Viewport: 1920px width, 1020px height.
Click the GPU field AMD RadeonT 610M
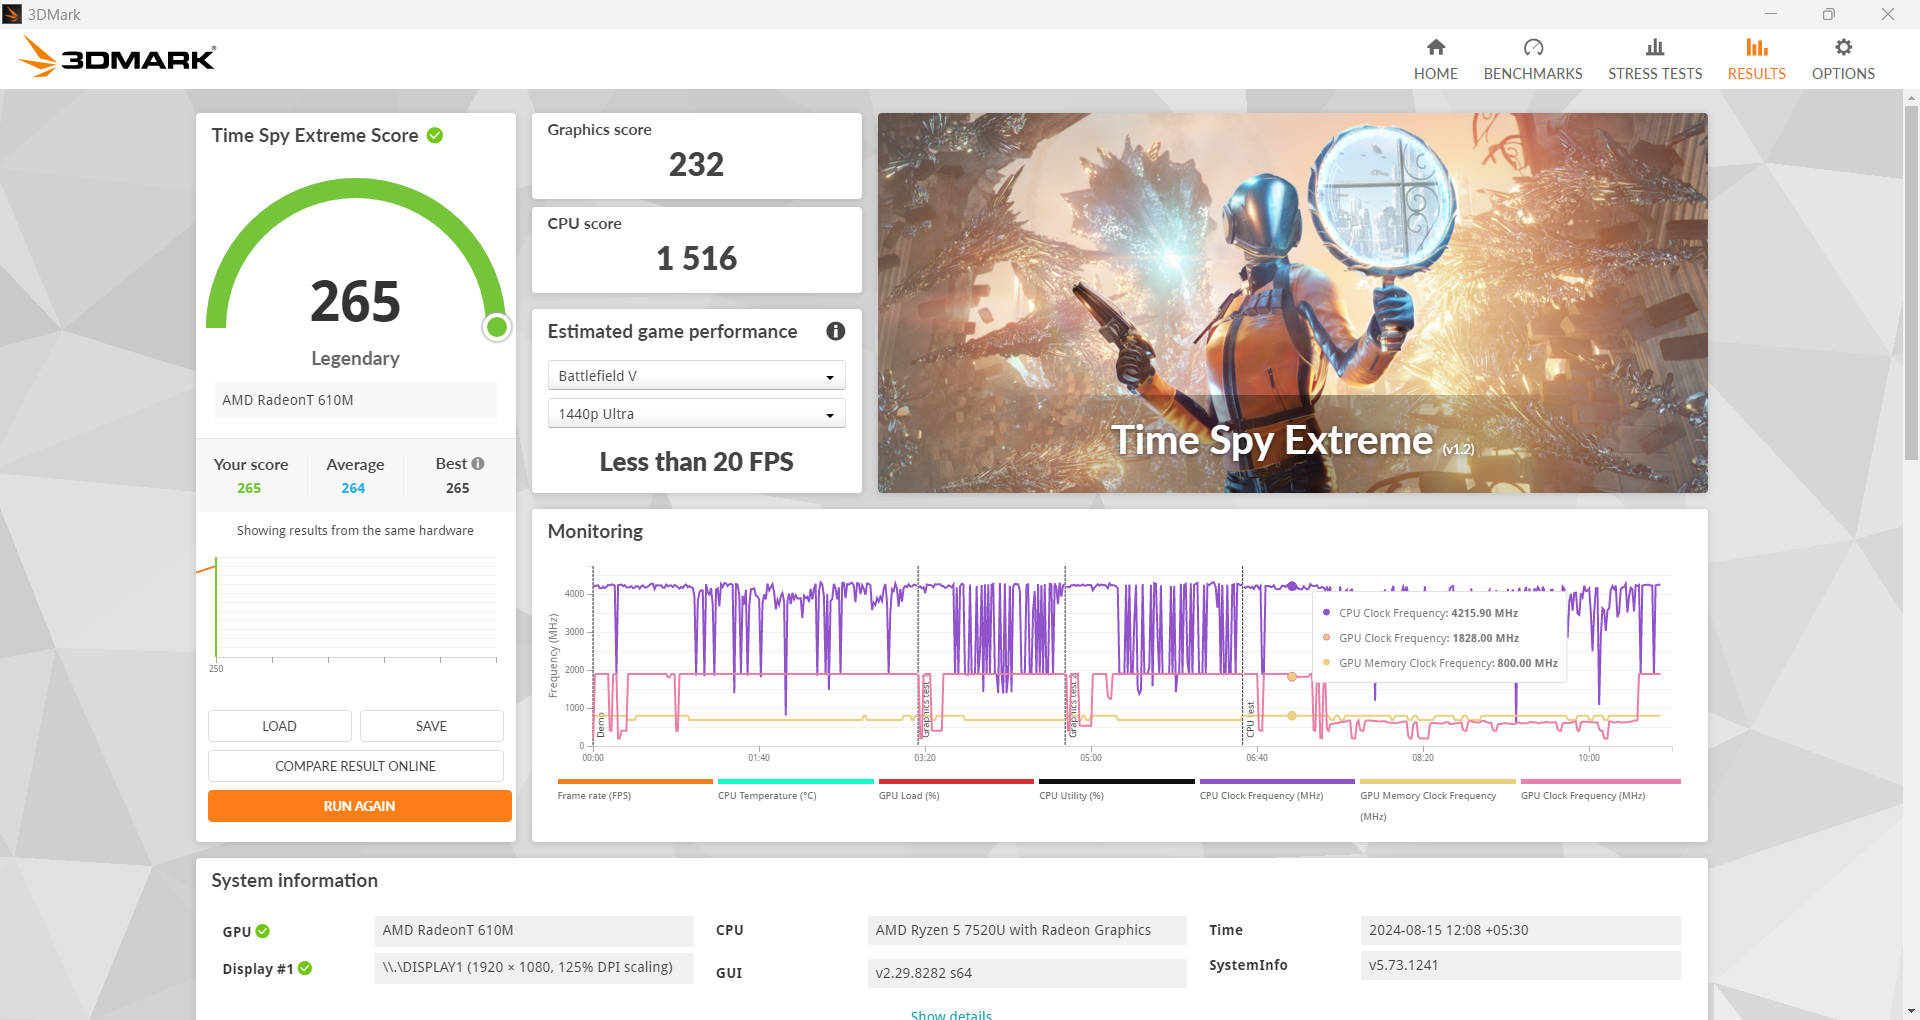tap(534, 930)
